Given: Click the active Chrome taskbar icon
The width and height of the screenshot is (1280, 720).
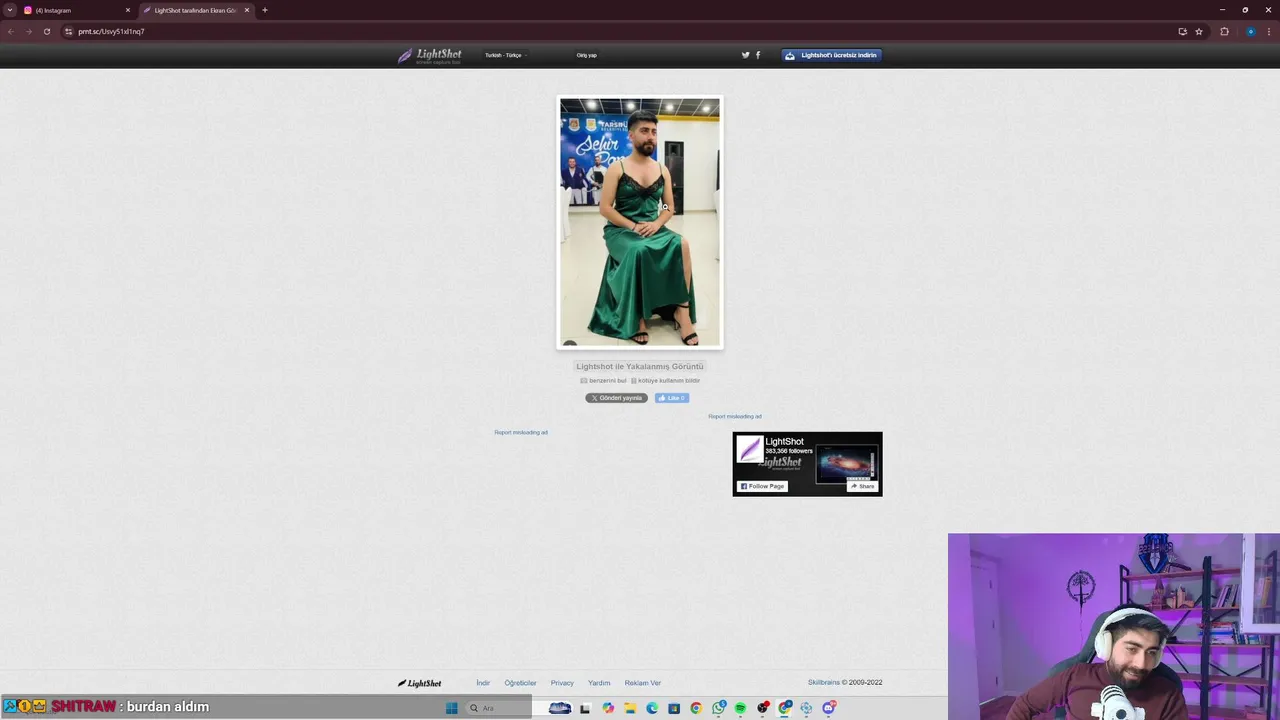Looking at the screenshot, I should point(785,708).
